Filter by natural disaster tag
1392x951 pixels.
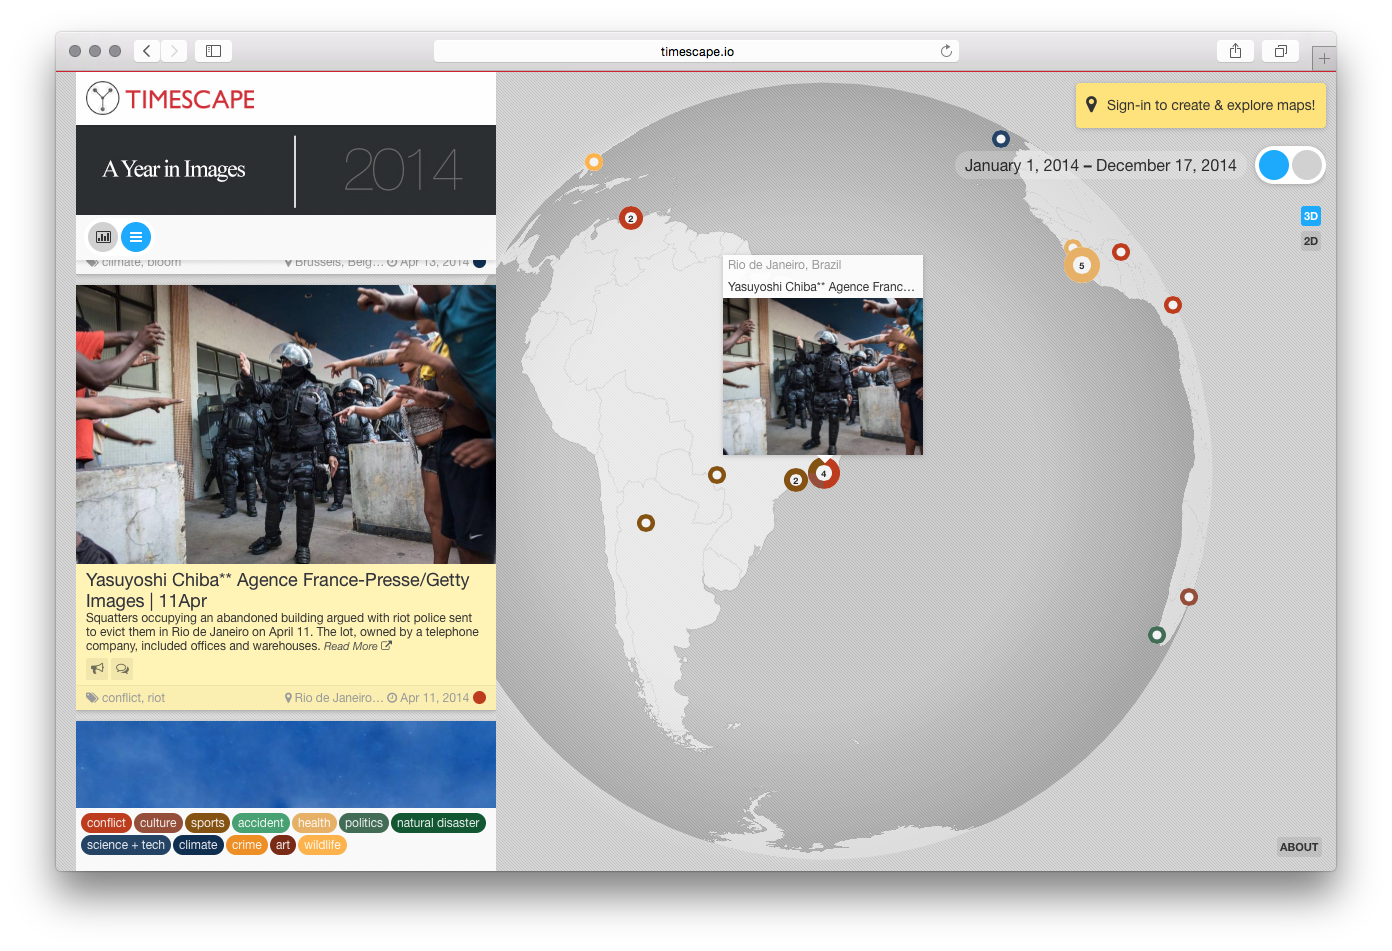[438, 823]
